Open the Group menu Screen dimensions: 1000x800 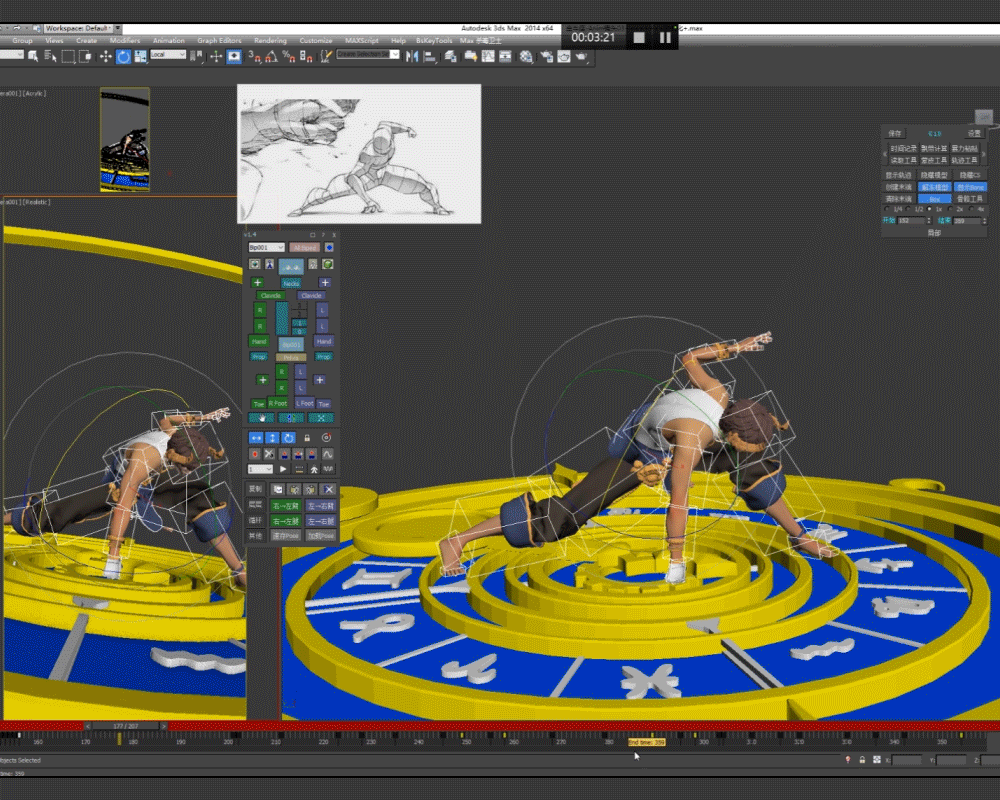pyautogui.click(x=22, y=40)
